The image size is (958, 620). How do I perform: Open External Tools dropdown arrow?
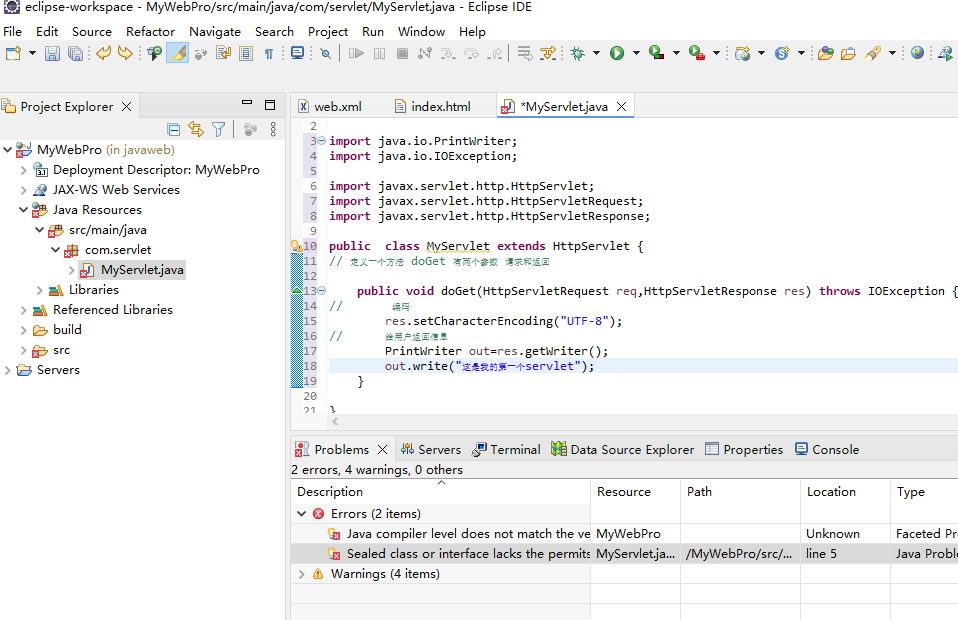tap(716, 54)
